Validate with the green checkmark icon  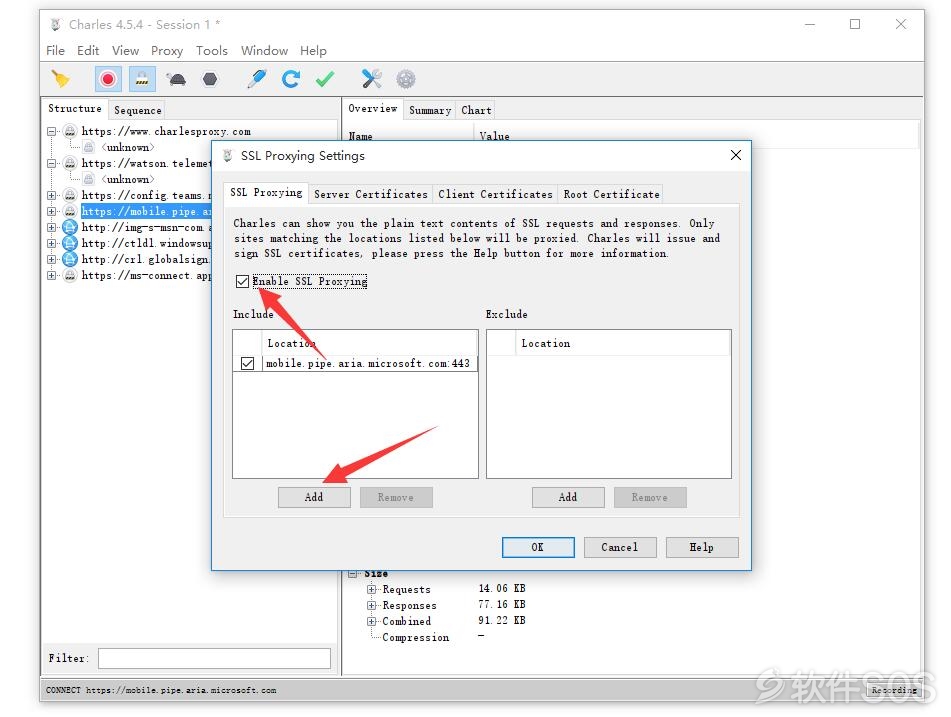pos(324,79)
